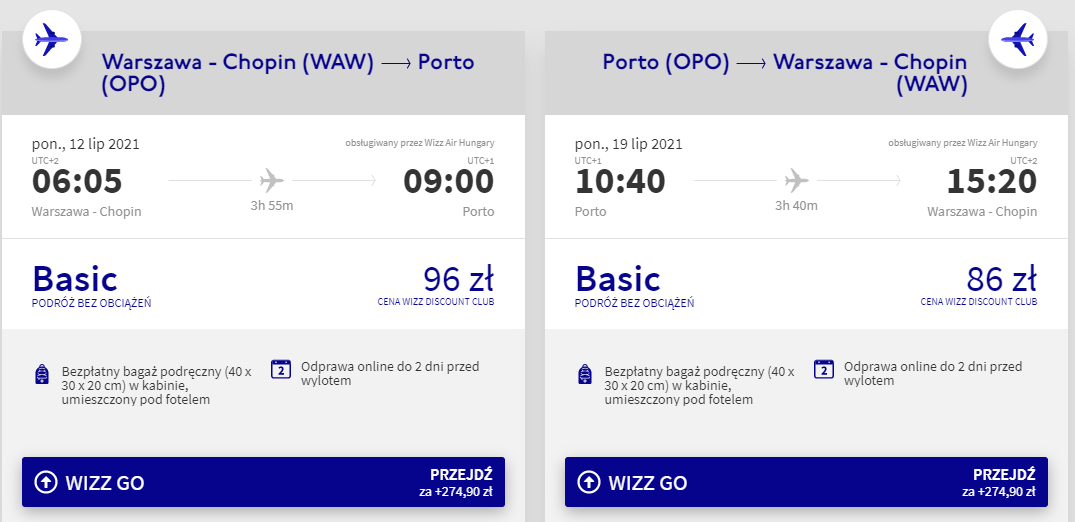This screenshot has height=522, width=1075.
Task: Click the up-arrow icon on right WIZZ GO
Action: pyautogui.click(x=589, y=483)
